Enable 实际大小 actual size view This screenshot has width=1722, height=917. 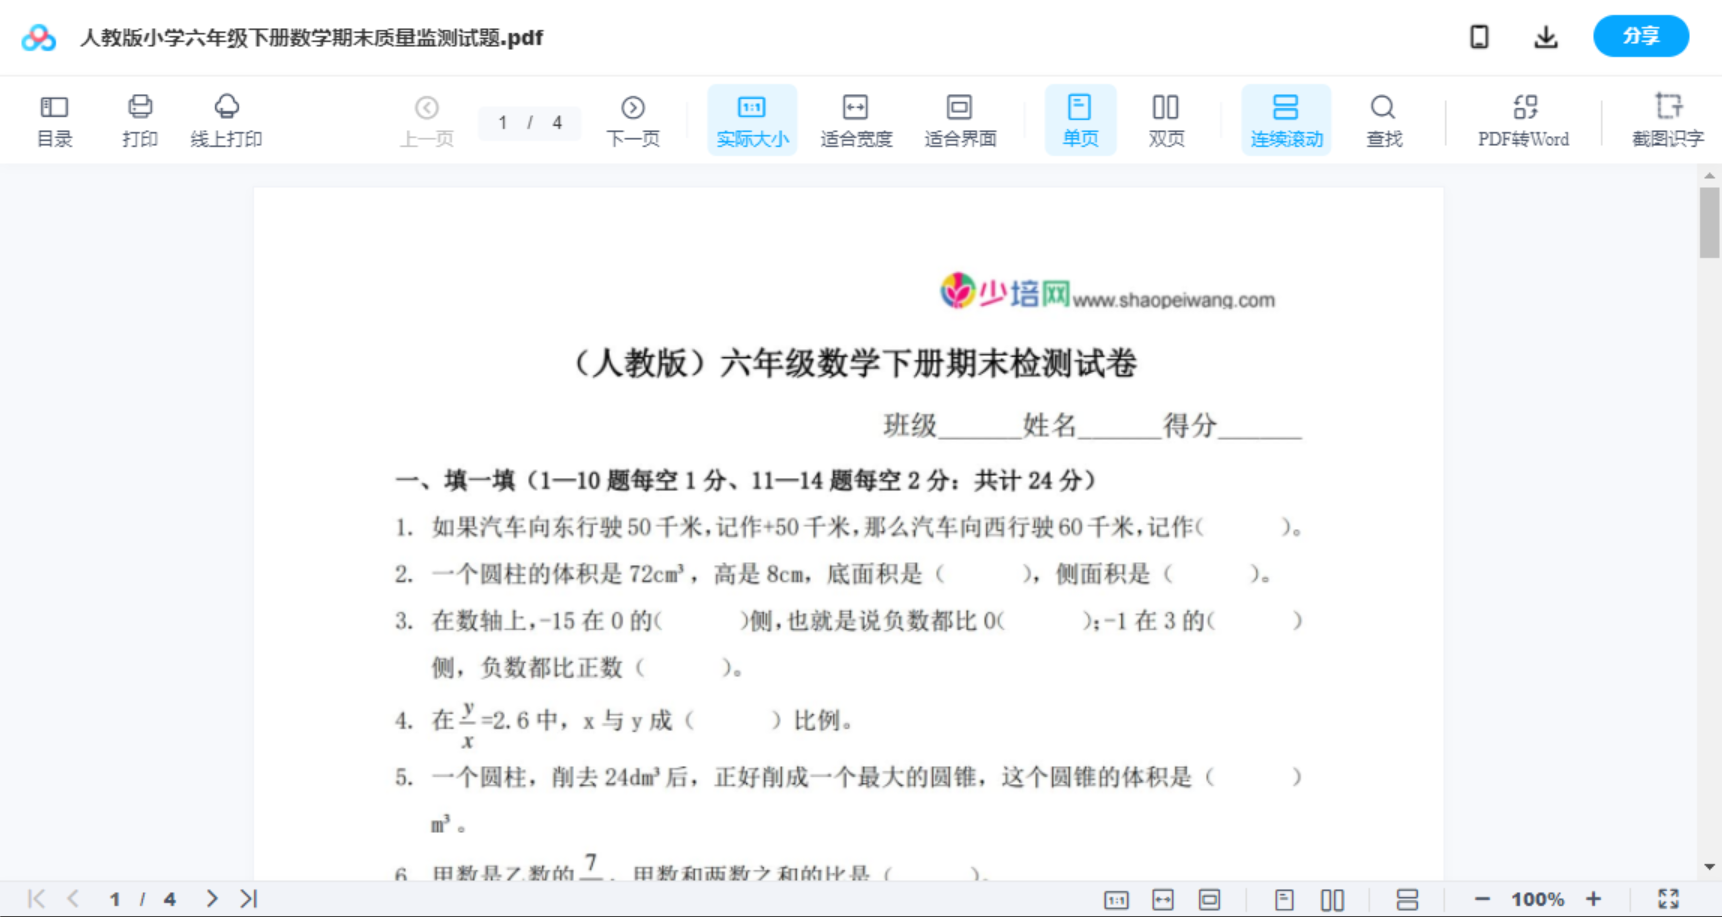tap(752, 119)
